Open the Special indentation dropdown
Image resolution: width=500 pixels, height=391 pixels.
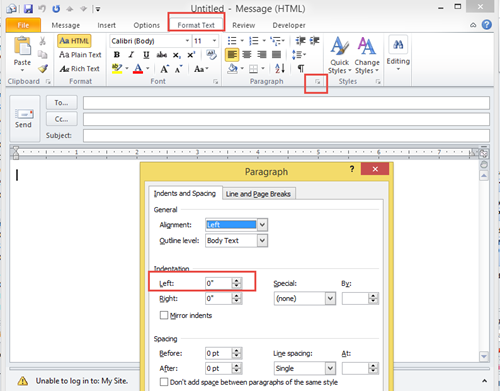[330, 298]
